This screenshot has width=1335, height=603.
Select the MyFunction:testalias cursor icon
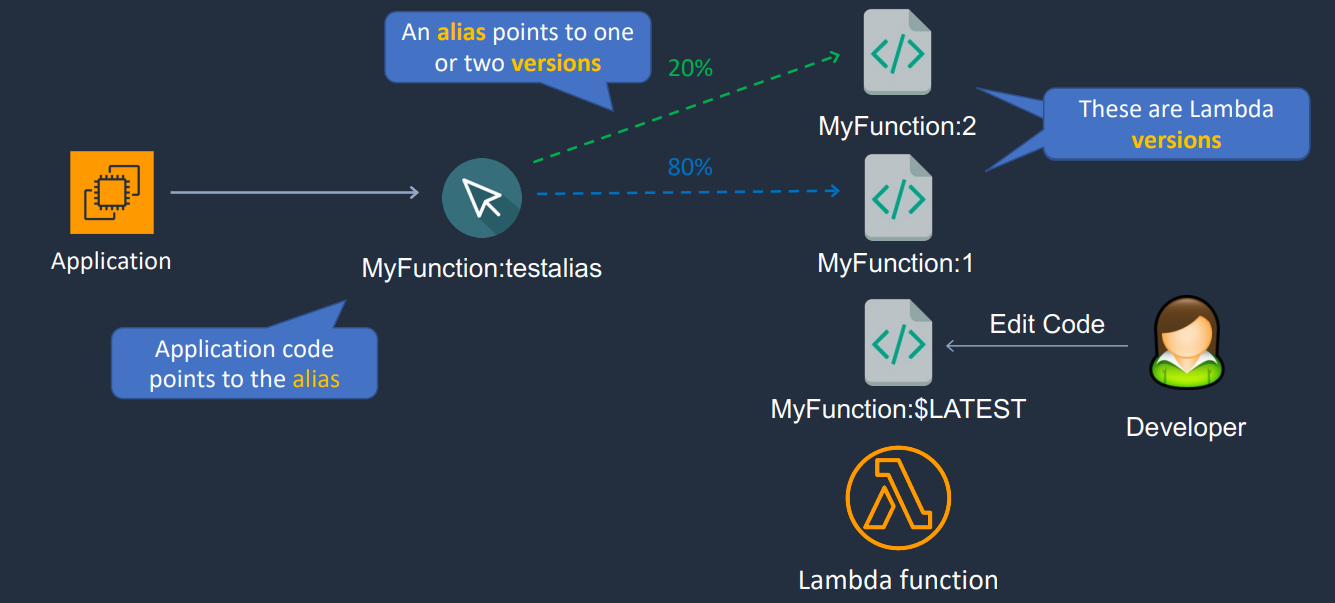[482, 198]
